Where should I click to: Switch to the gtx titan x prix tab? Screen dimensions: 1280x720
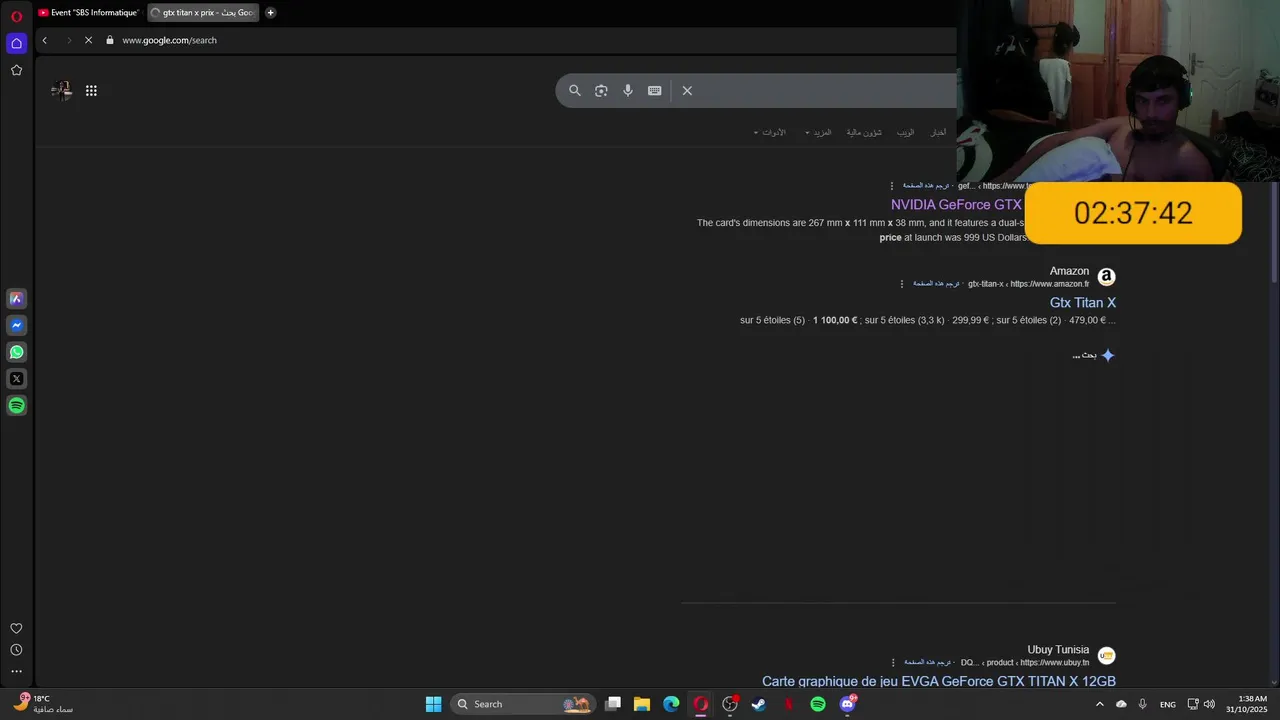[x=203, y=13]
